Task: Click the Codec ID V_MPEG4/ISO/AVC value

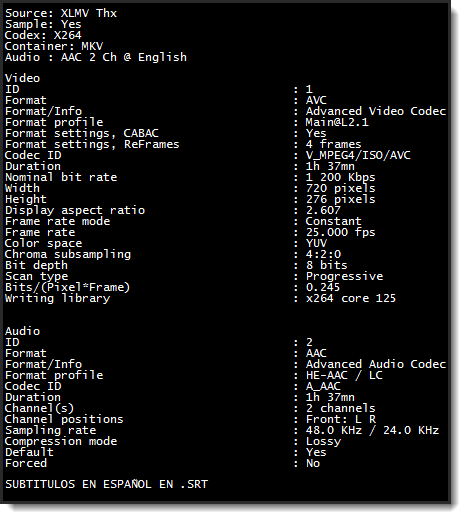Action: click(x=358, y=155)
